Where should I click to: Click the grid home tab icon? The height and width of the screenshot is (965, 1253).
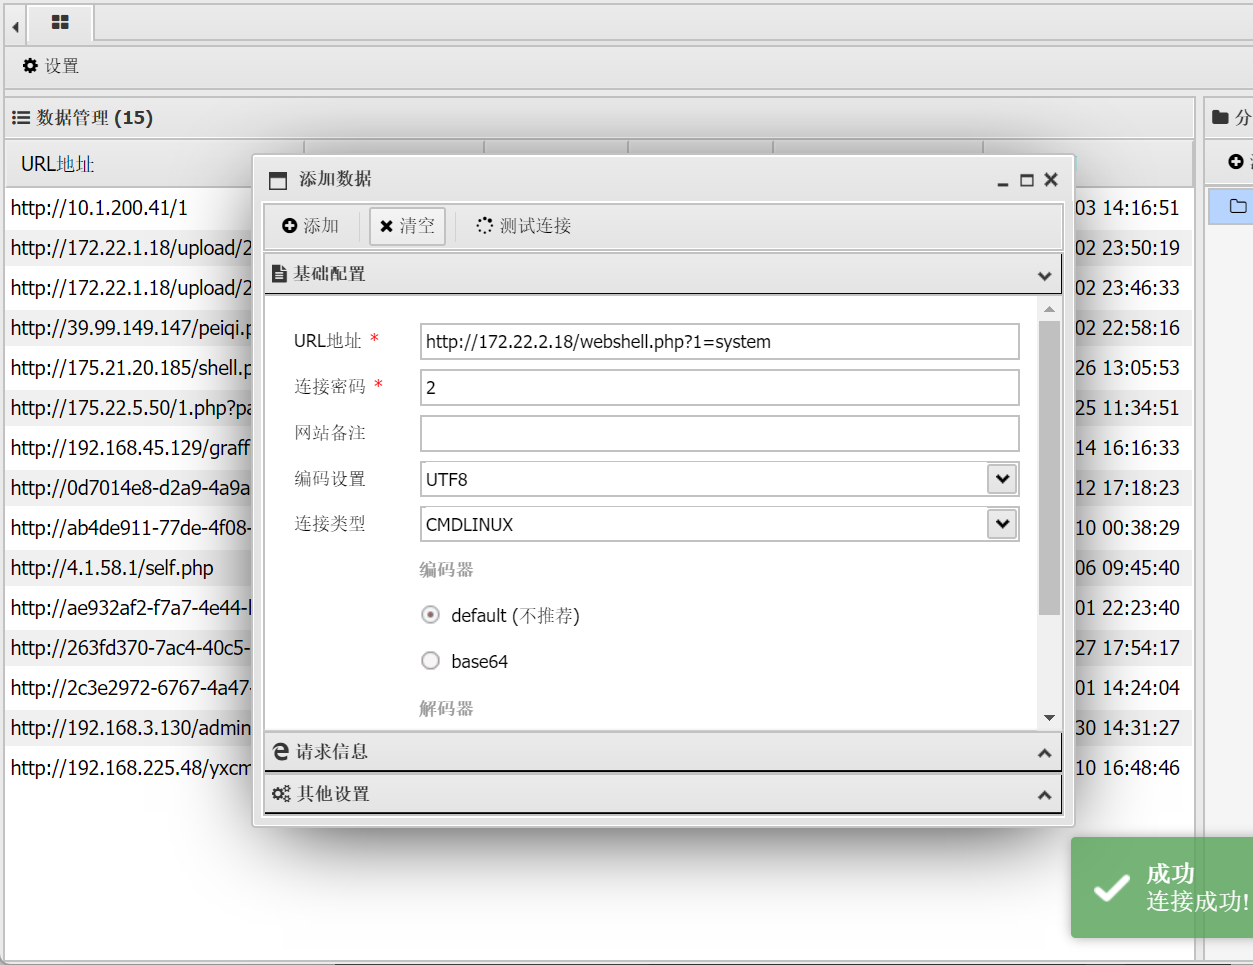(60, 22)
